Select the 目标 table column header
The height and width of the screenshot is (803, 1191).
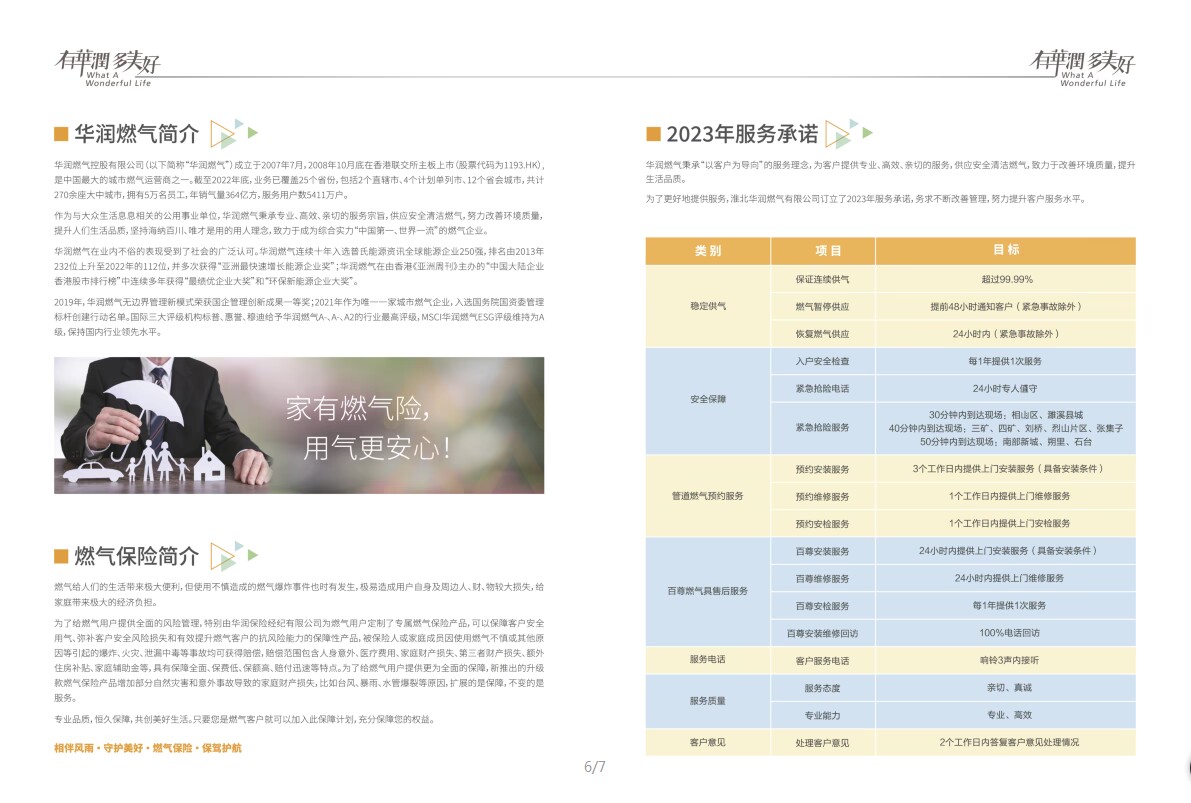coord(1005,250)
